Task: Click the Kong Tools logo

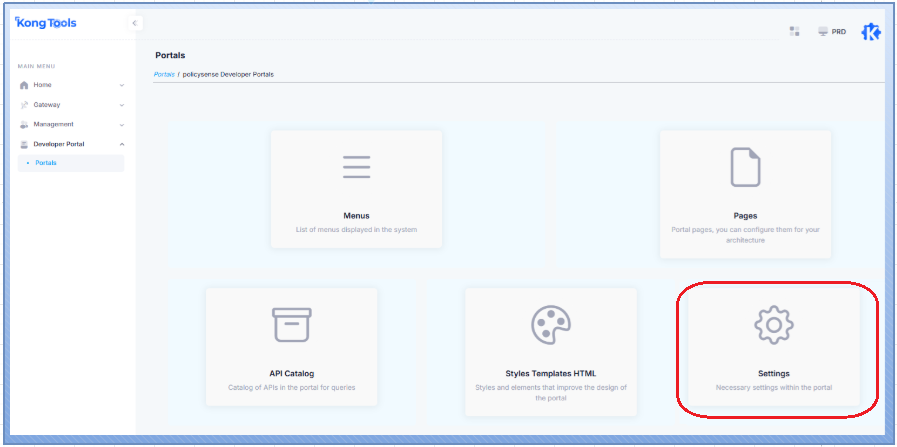Action: [x=46, y=23]
